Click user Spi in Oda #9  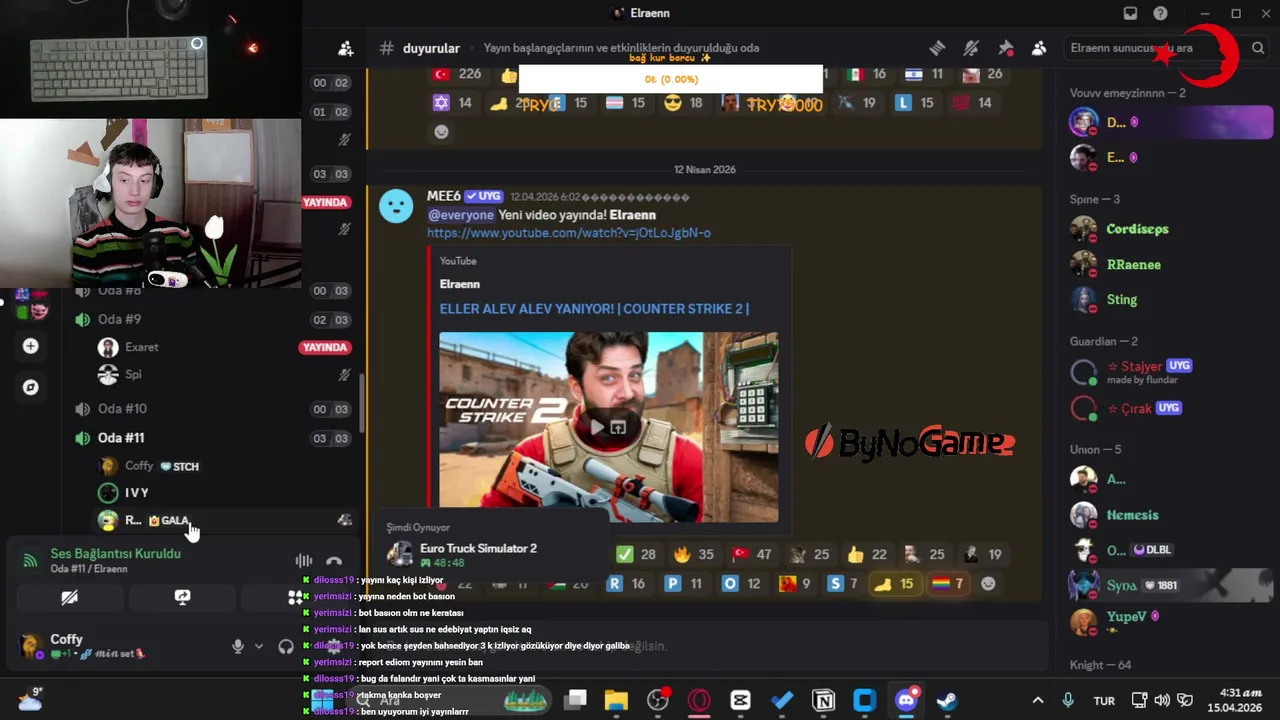point(133,374)
